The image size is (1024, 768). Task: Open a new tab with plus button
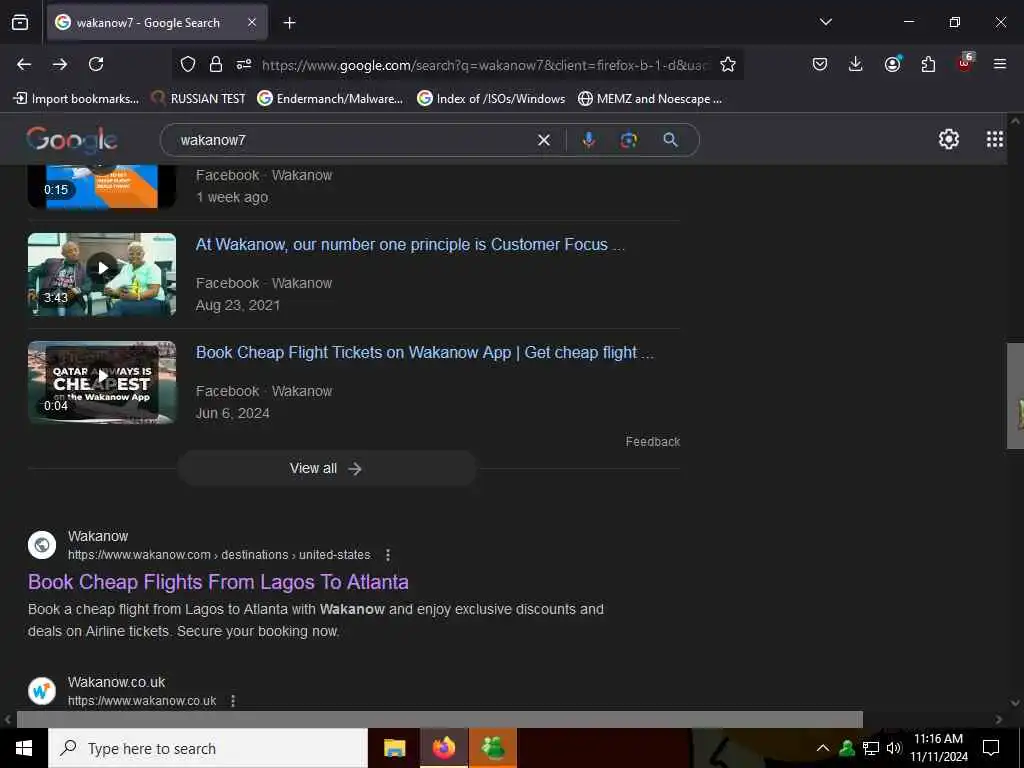tap(290, 23)
